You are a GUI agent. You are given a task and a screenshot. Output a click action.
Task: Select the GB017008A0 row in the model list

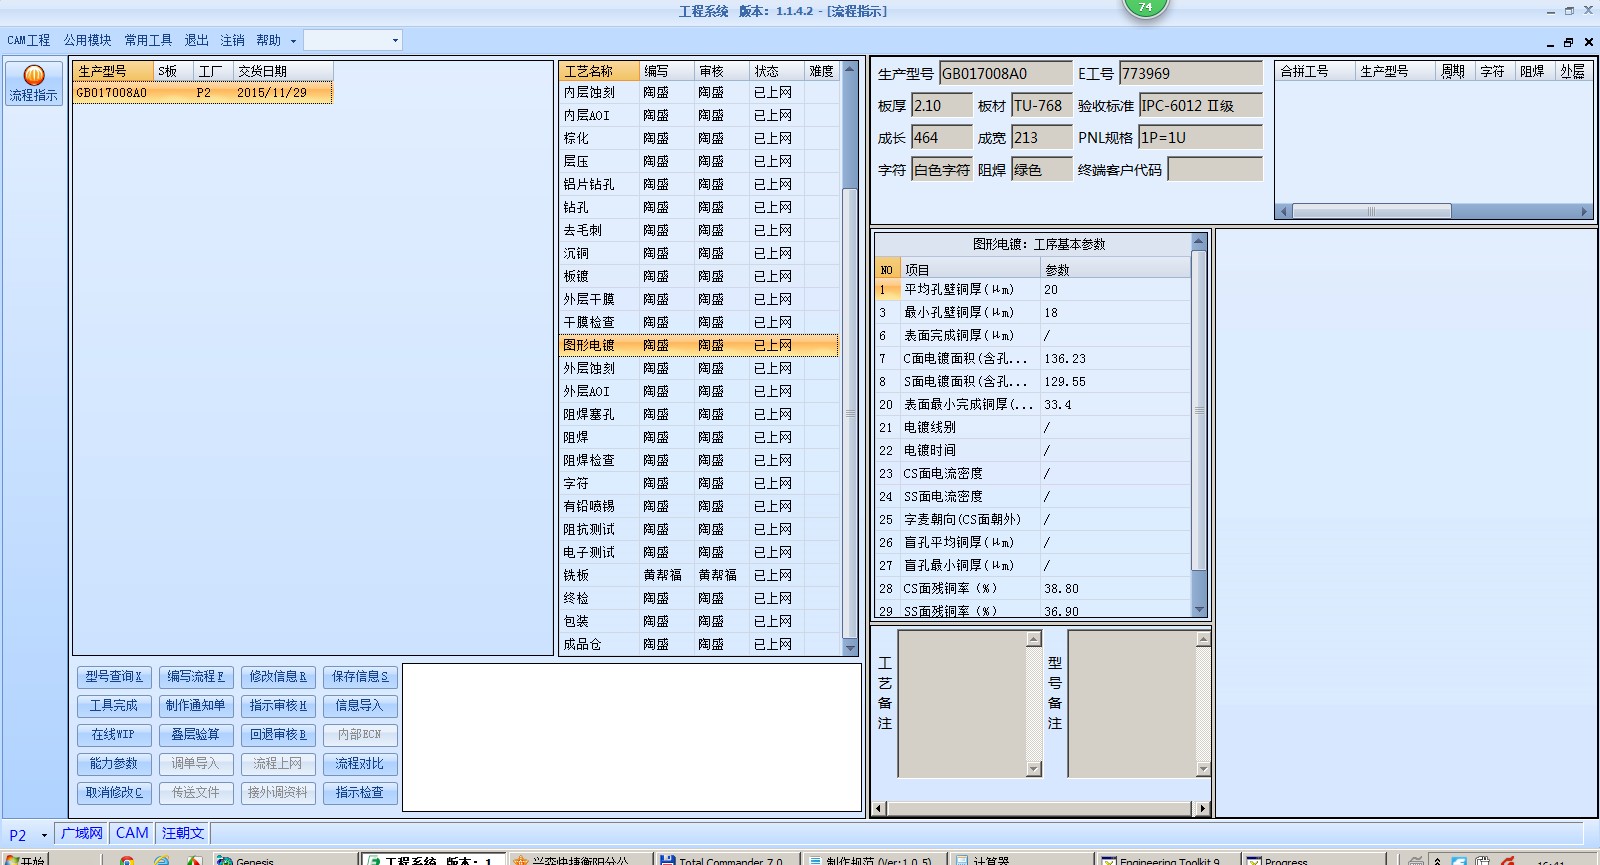pyautogui.click(x=203, y=93)
